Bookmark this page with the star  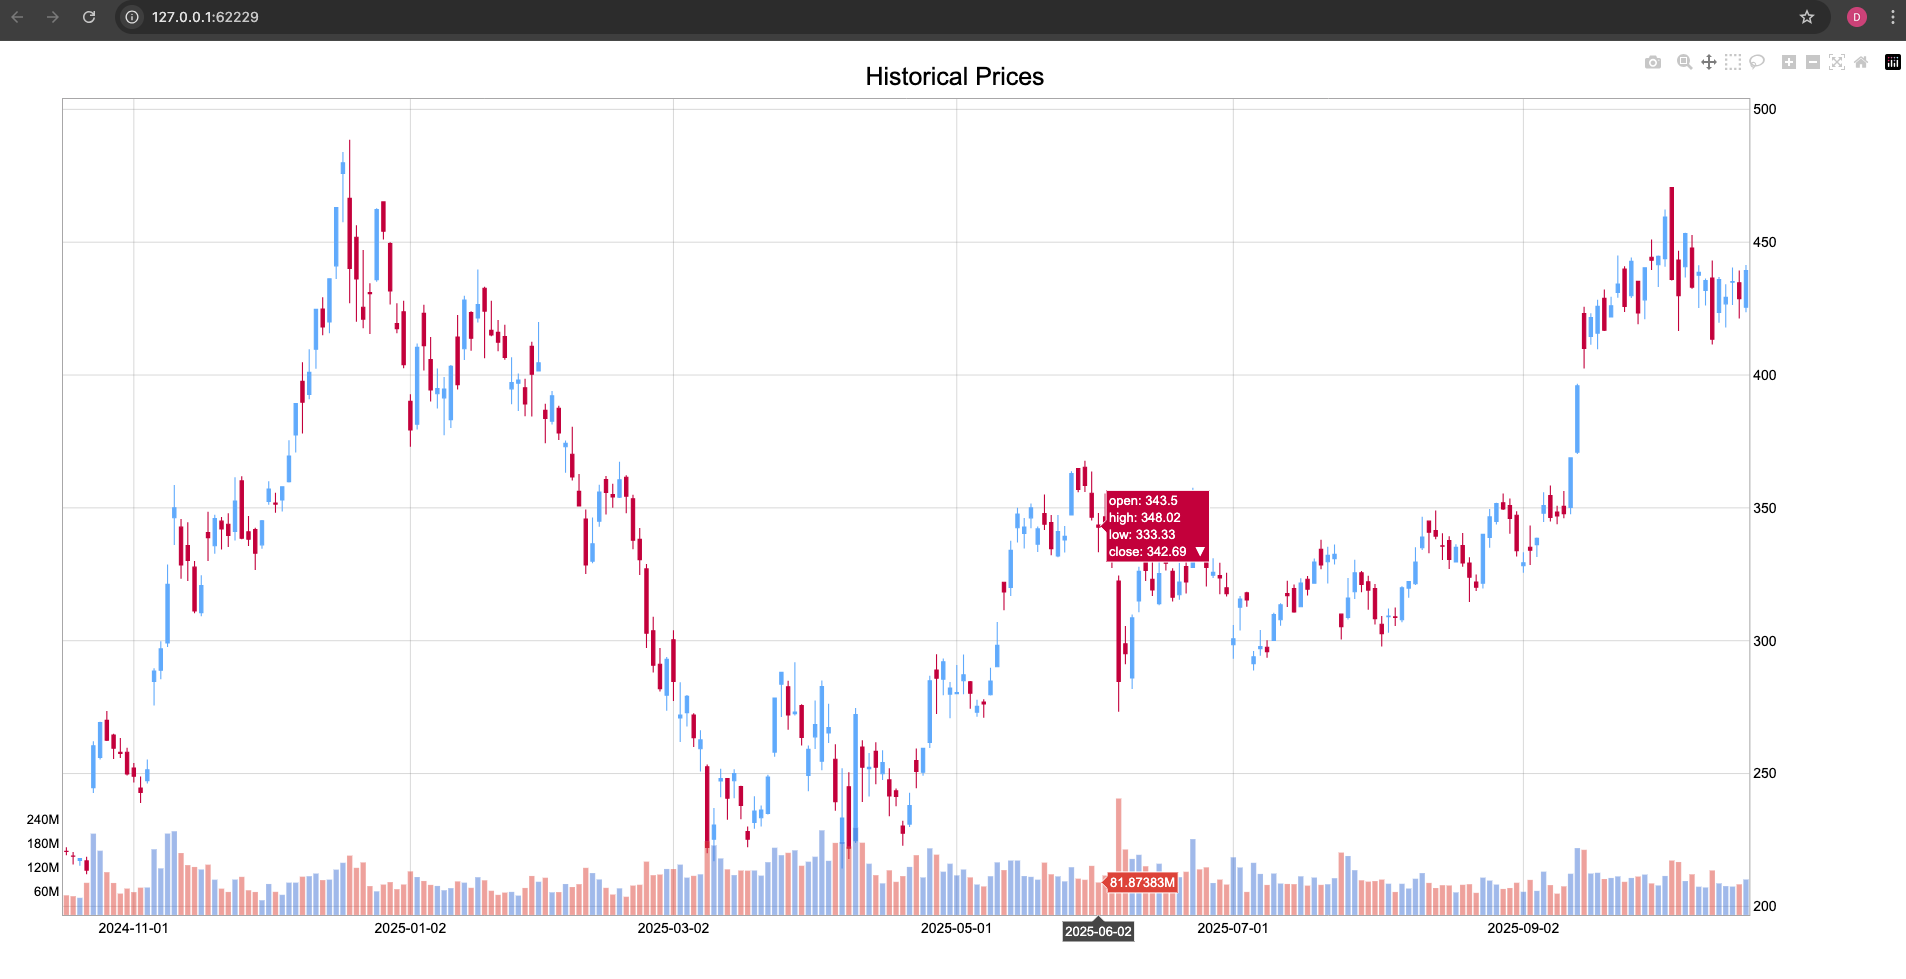pyautogui.click(x=1807, y=17)
